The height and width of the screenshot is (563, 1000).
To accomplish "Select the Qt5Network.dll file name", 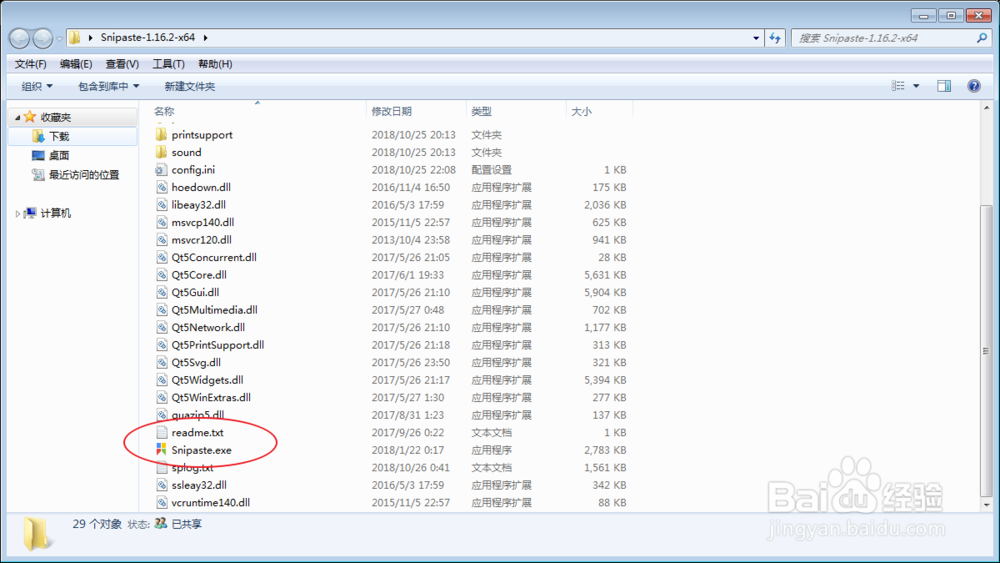I will coord(208,327).
